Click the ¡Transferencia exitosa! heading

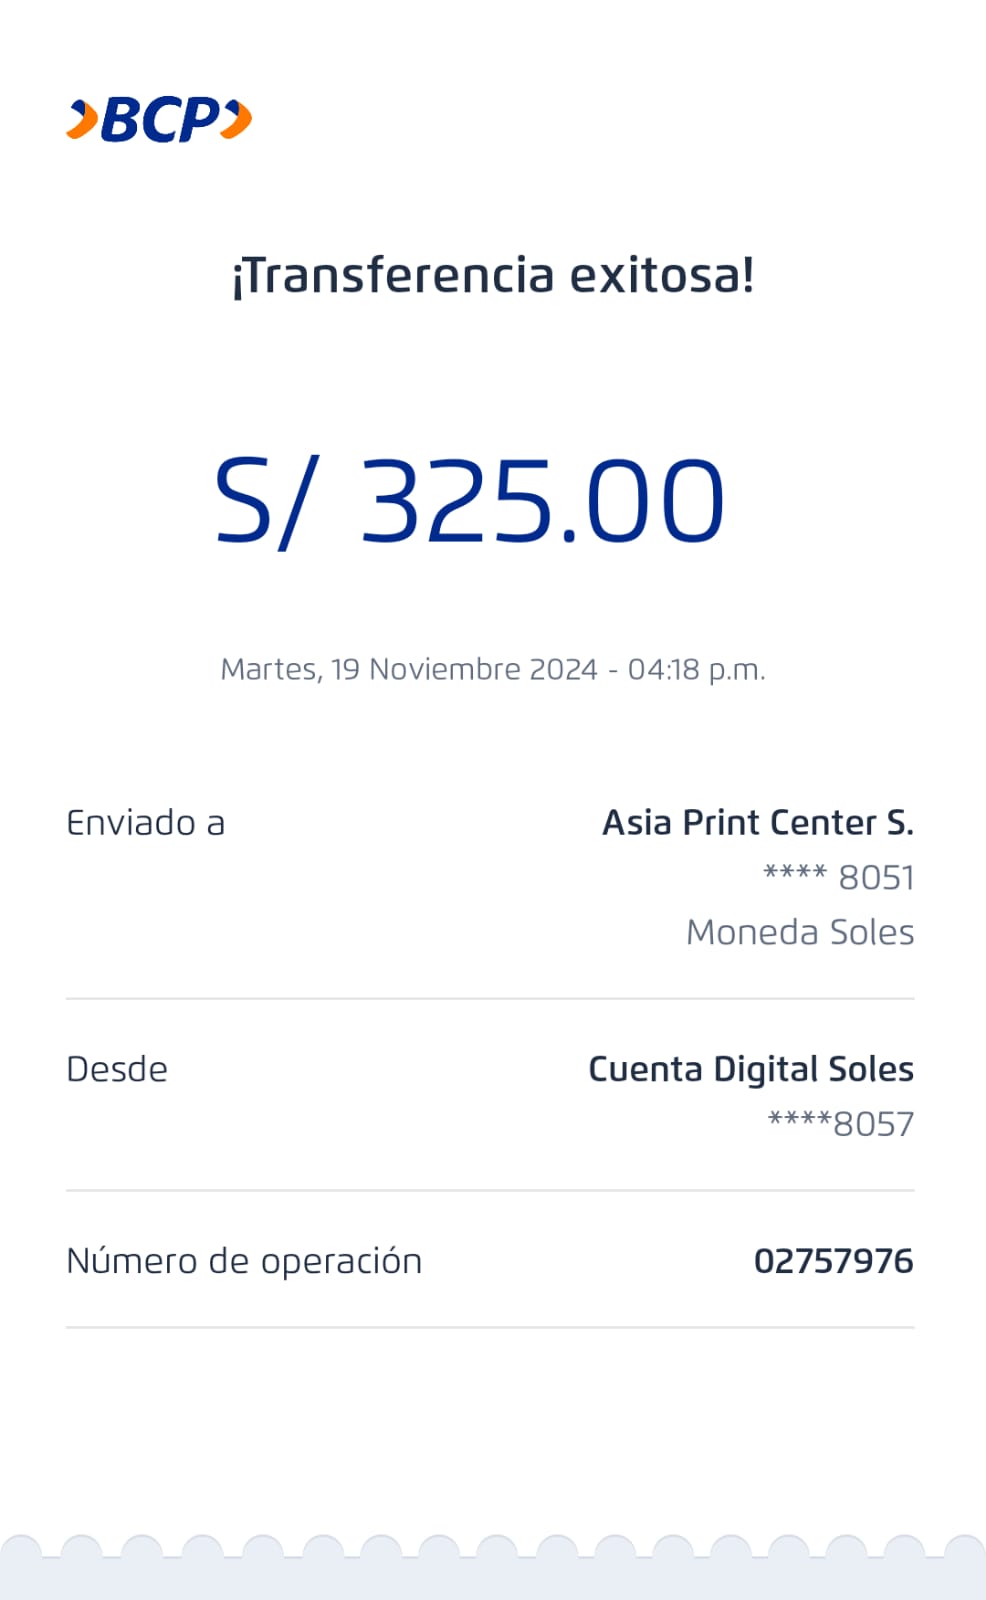493,275
